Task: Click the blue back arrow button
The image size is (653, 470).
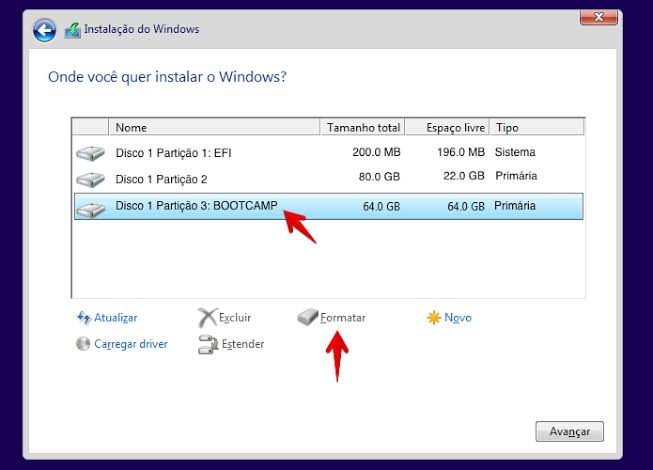Action: (x=45, y=30)
